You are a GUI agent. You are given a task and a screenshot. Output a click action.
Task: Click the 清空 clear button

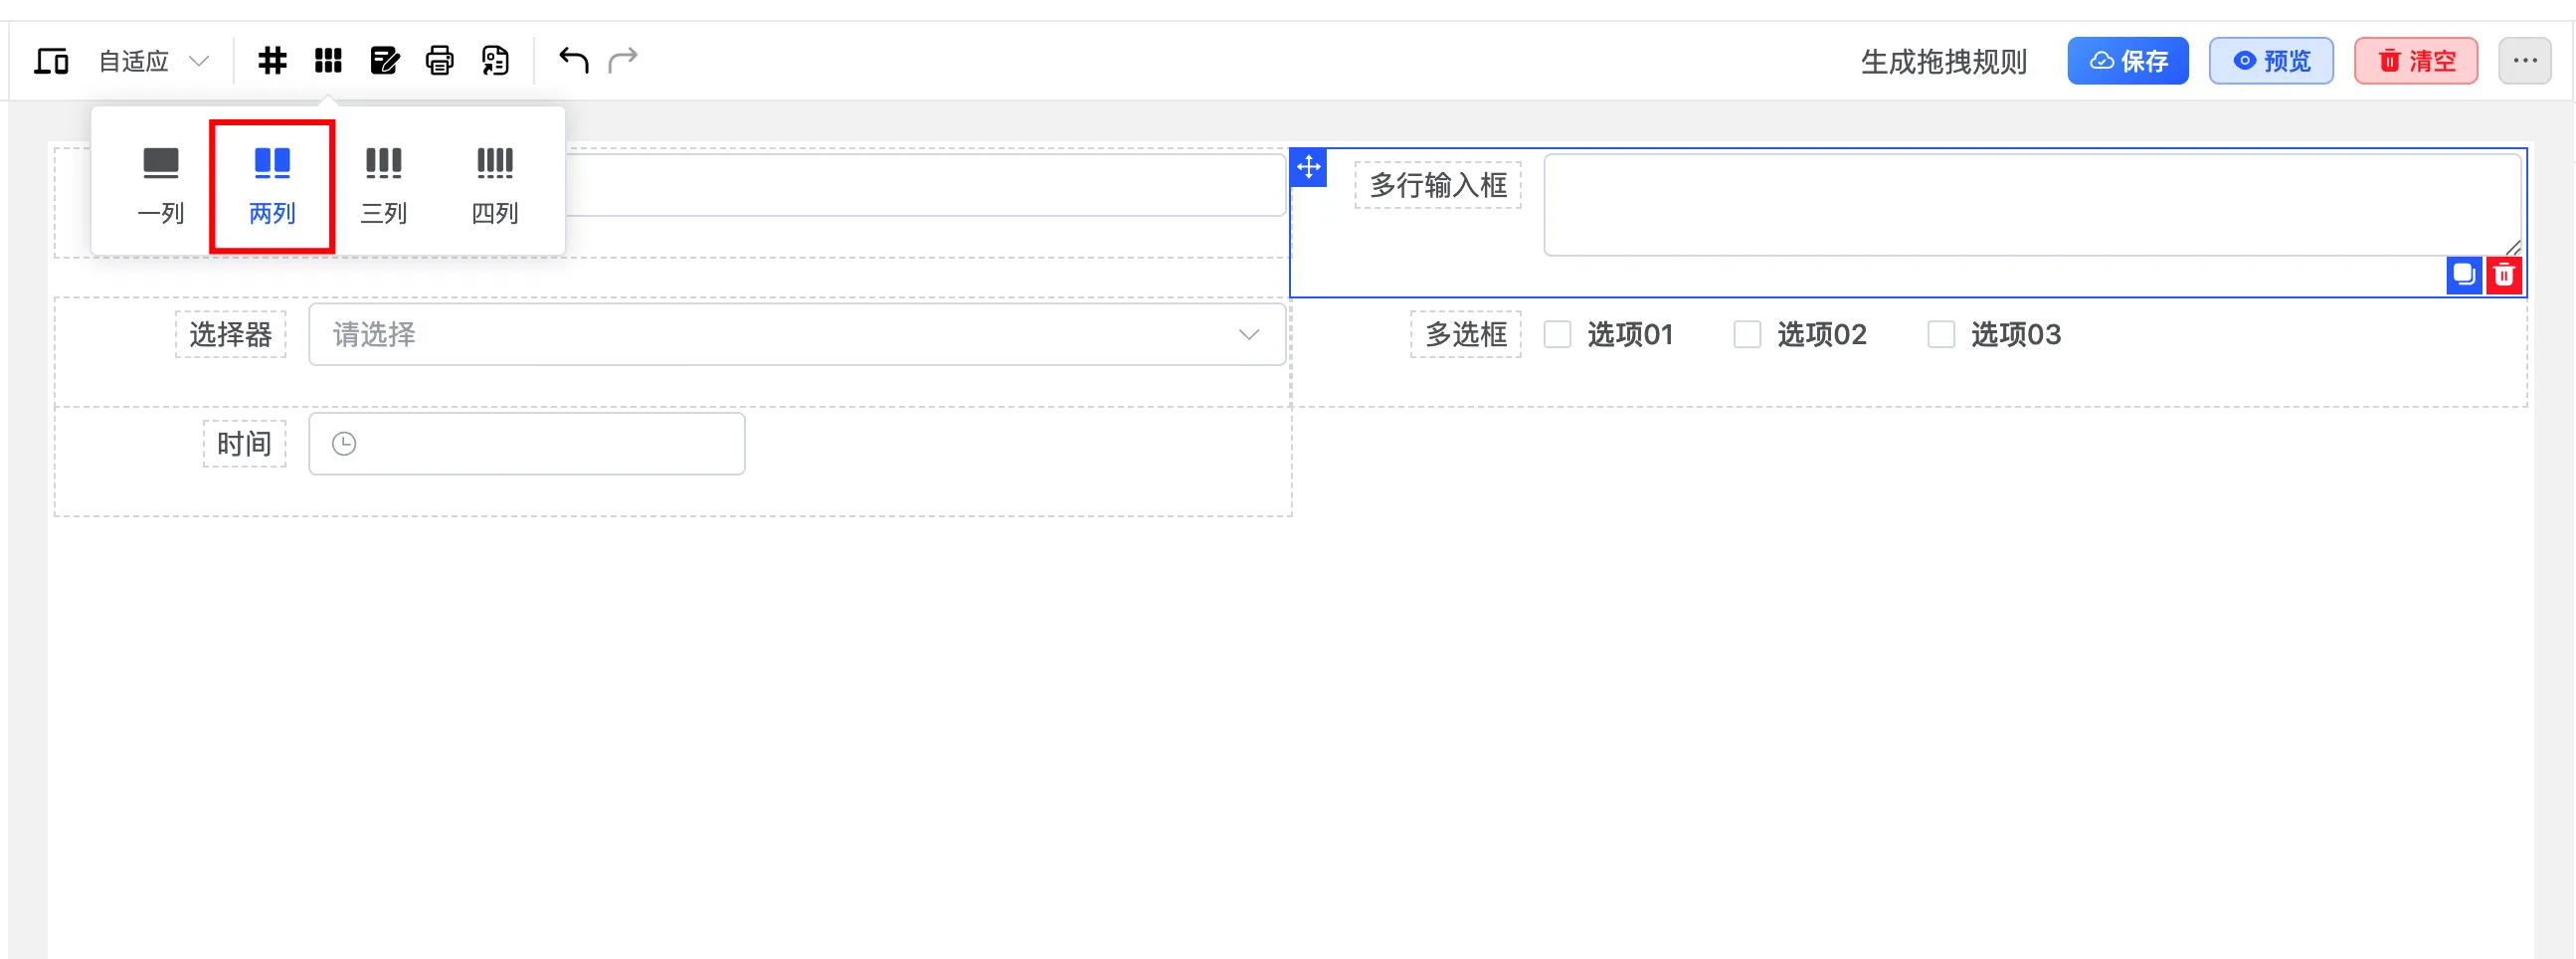pyautogui.click(x=2416, y=60)
